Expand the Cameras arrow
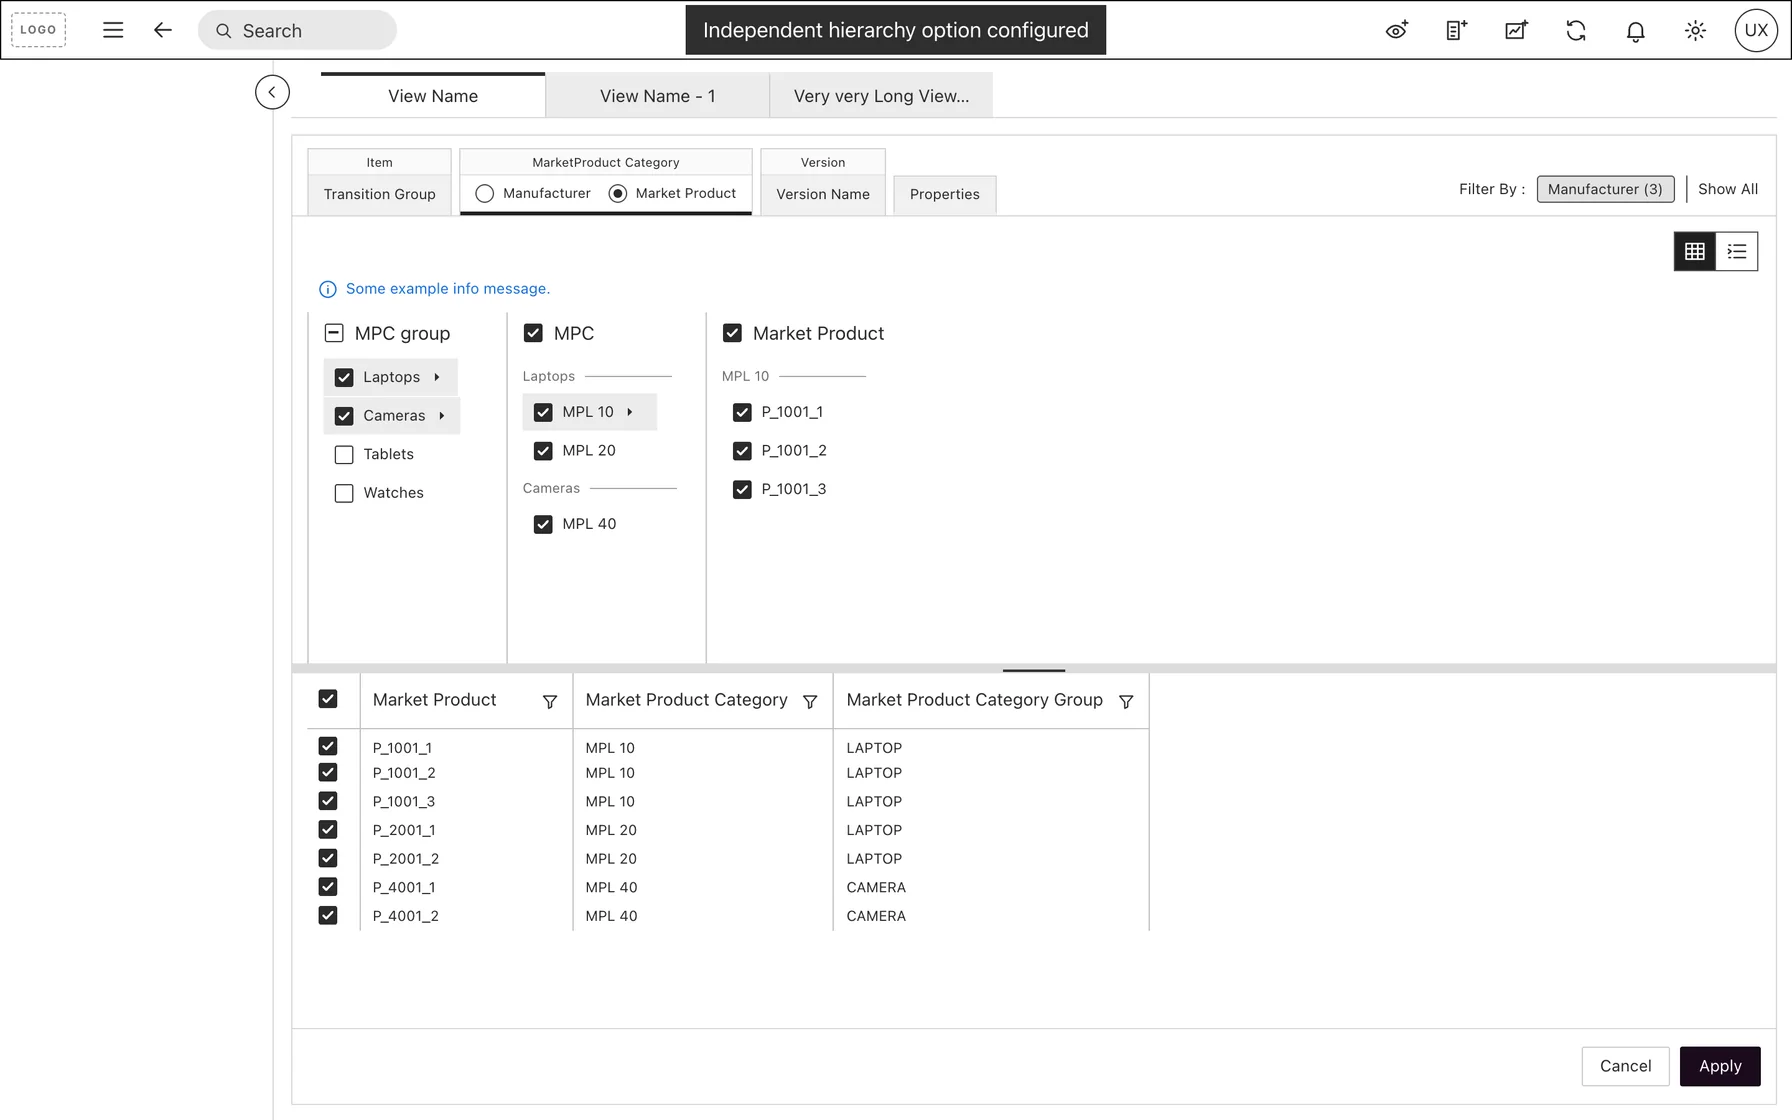Viewport: 1792px width, 1120px height. click(x=442, y=416)
